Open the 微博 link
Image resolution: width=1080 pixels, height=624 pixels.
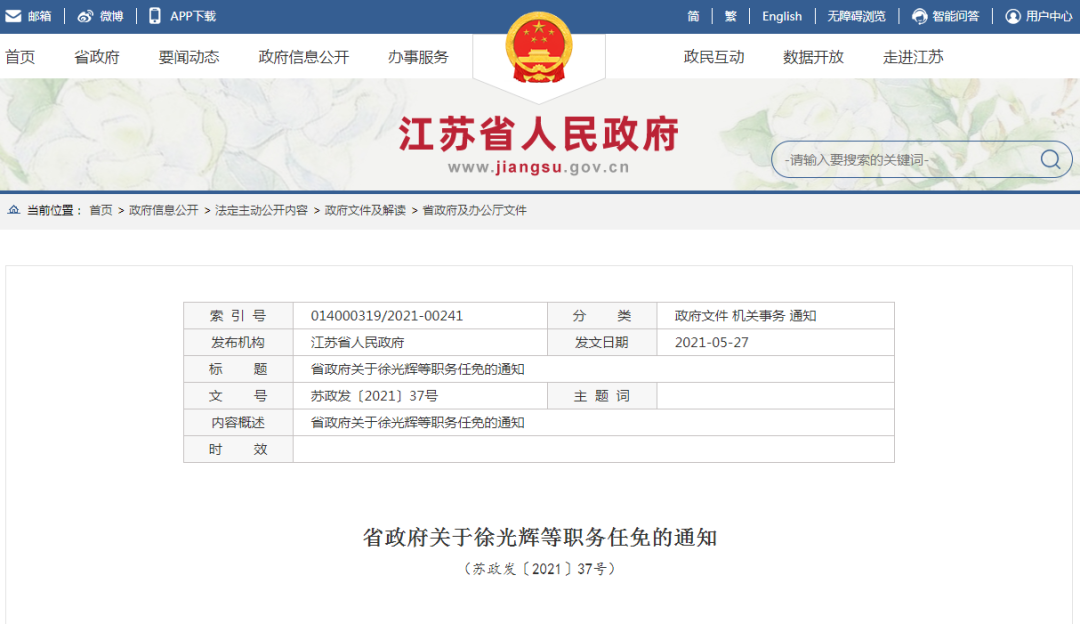point(112,16)
